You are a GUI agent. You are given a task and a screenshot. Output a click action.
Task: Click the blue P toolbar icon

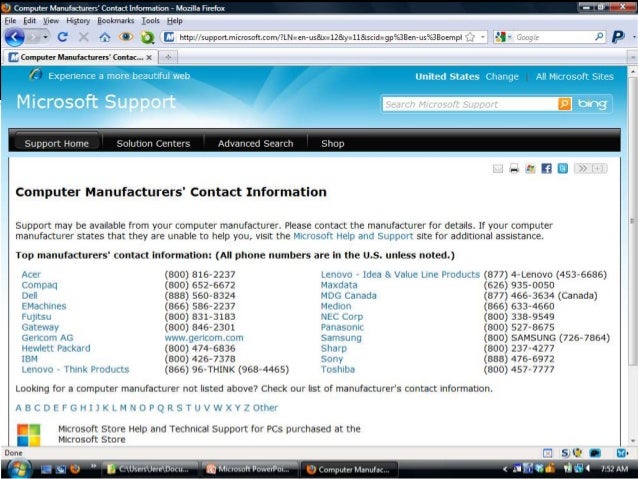click(x=618, y=37)
